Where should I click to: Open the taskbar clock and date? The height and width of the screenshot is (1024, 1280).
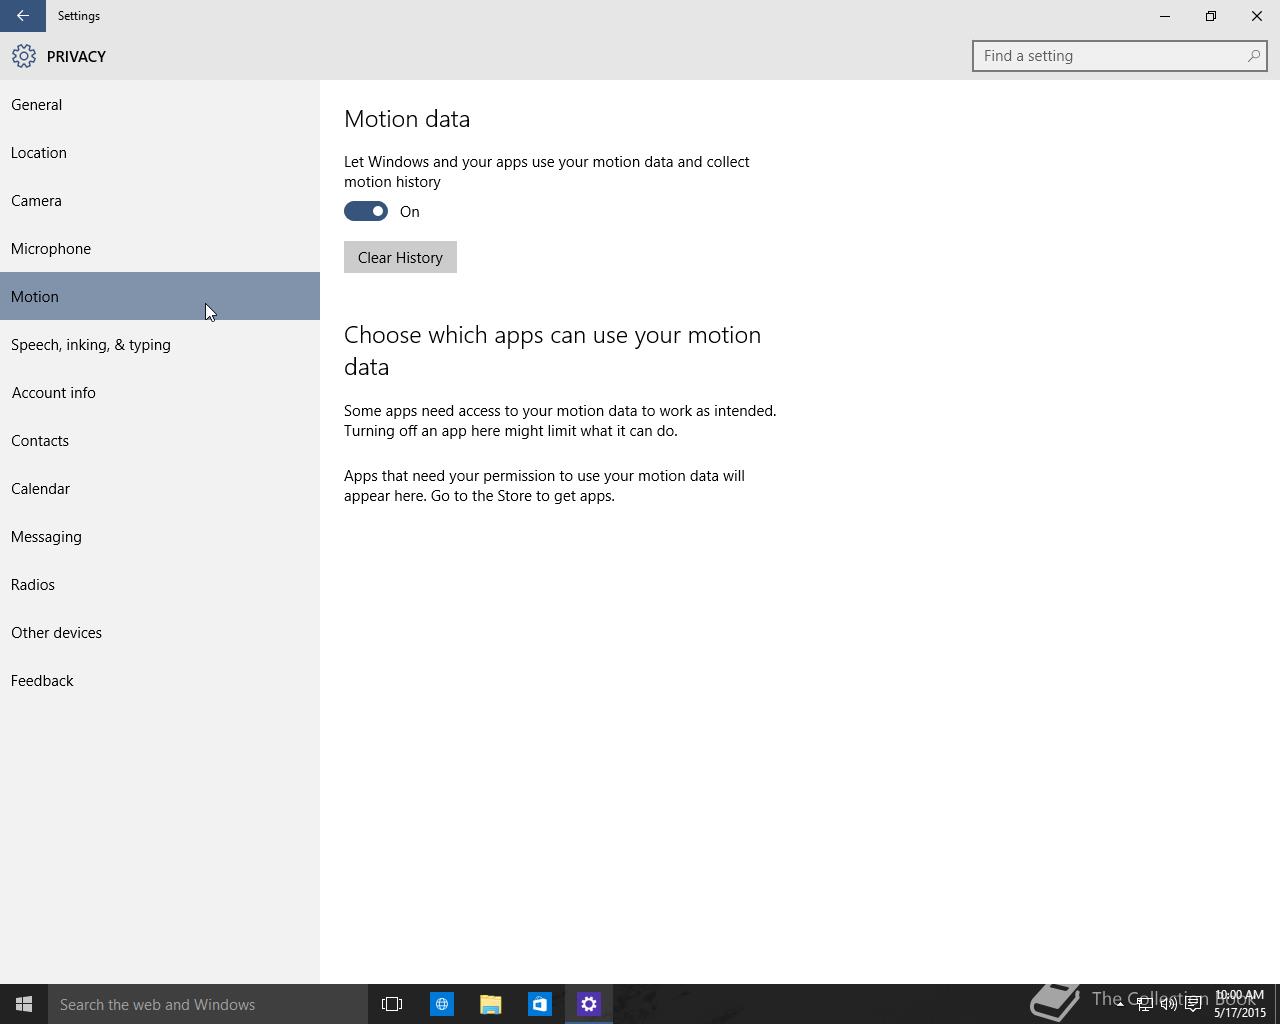pos(1240,1004)
